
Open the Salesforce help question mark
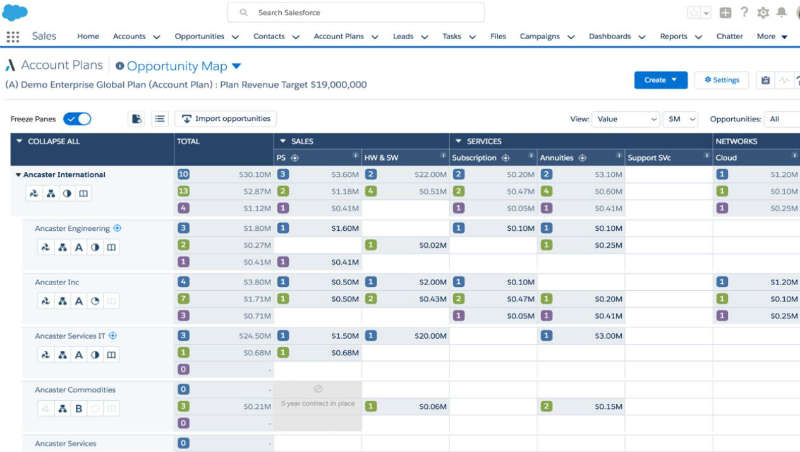coord(744,12)
